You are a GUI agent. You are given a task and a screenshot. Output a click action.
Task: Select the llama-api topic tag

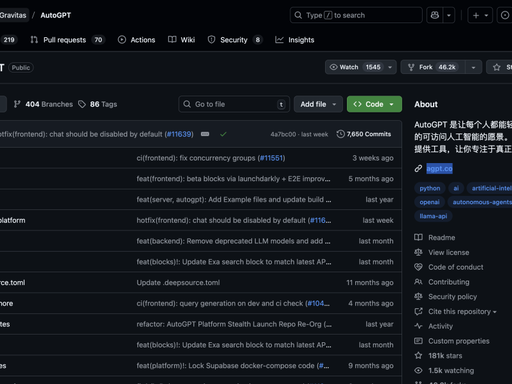(x=433, y=216)
